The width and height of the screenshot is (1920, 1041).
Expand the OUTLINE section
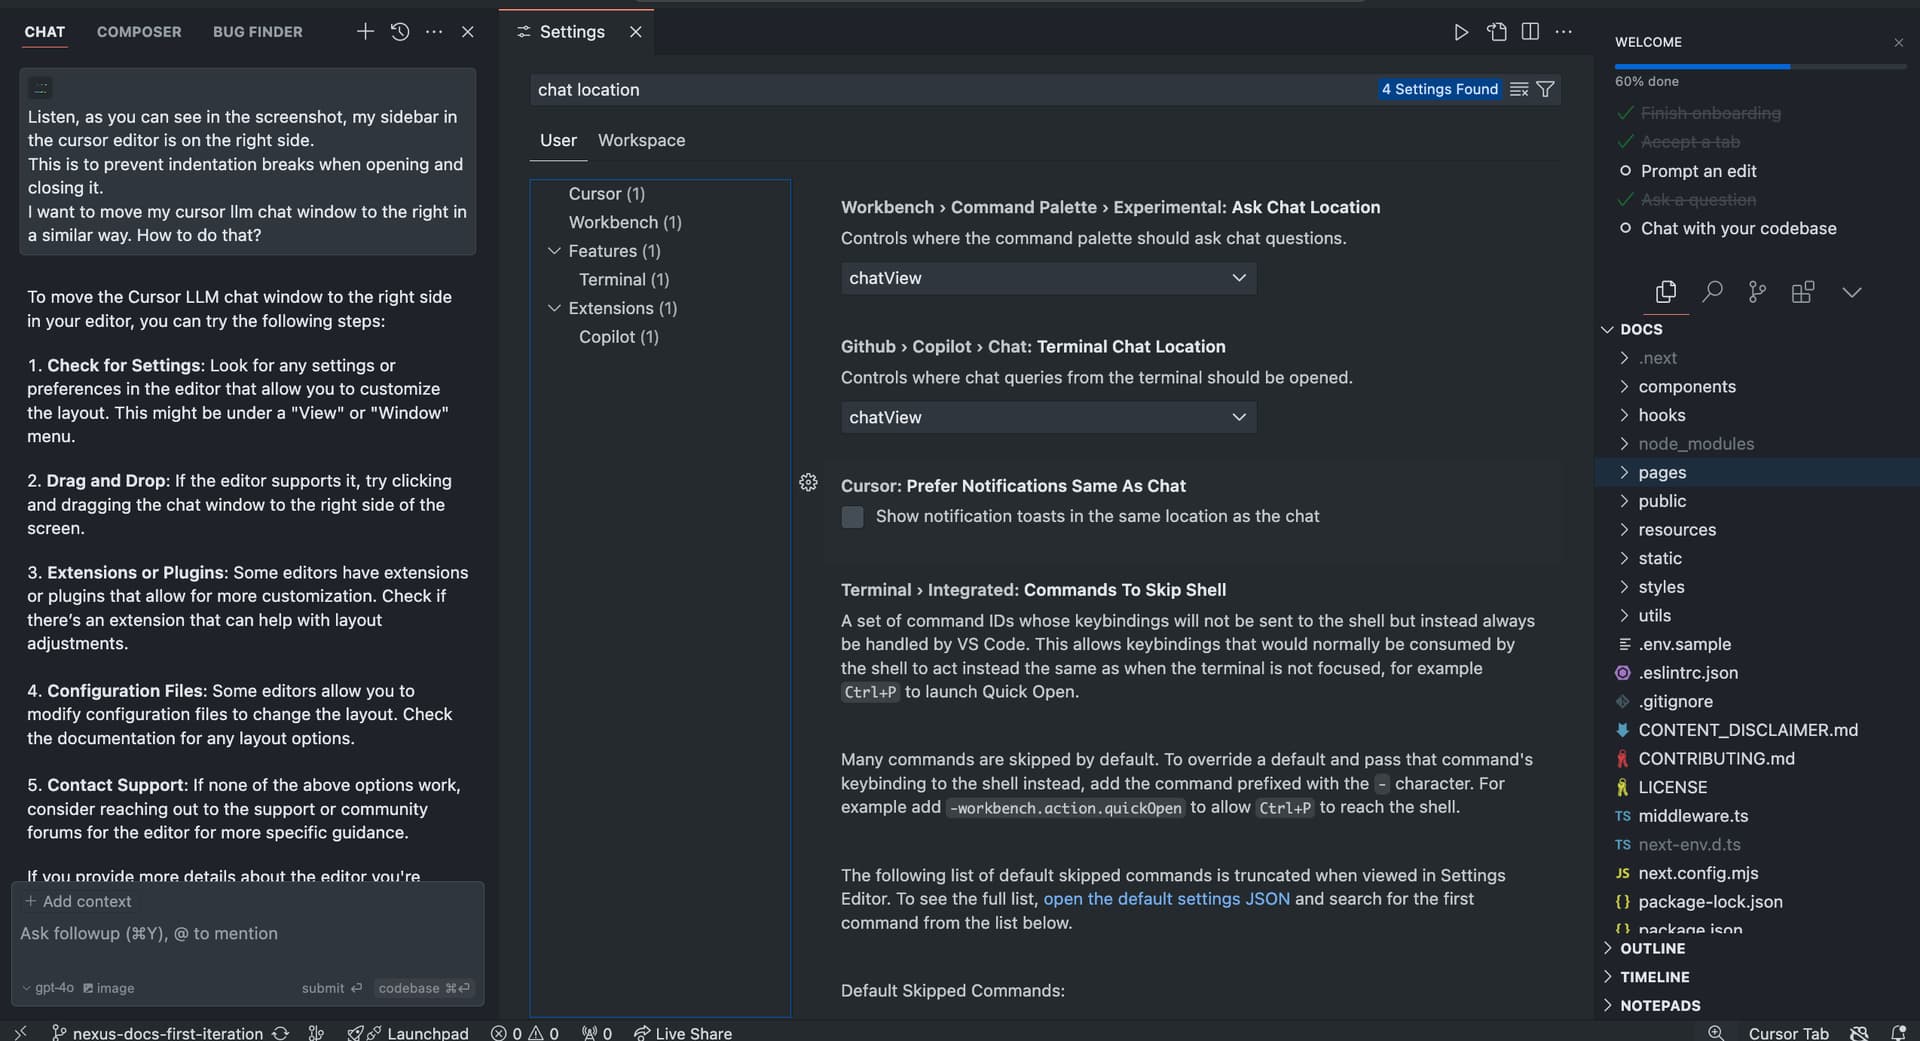(1652, 948)
